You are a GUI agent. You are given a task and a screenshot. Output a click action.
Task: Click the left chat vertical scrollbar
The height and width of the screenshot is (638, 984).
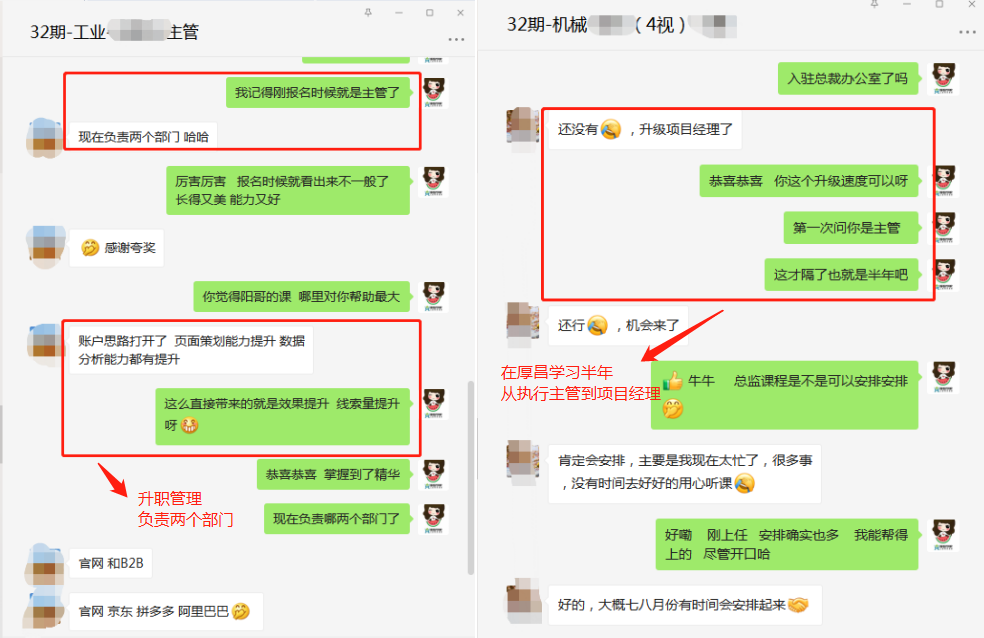click(471, 478)
